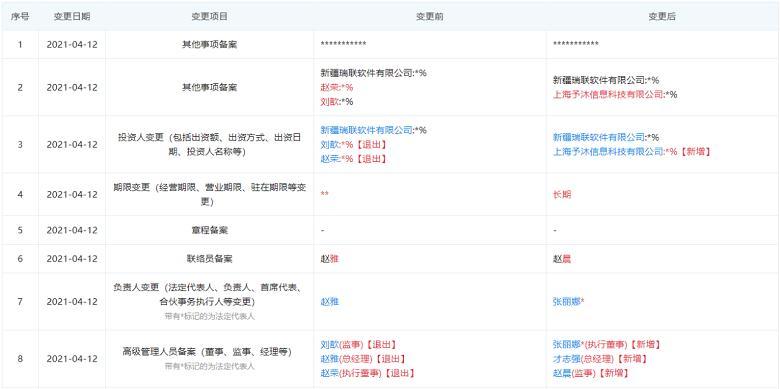The height and width of the screenshot is (389, 780).
Task: Click sequence number 6 cell
Action: pyautogui.click(x=20, y=259)
